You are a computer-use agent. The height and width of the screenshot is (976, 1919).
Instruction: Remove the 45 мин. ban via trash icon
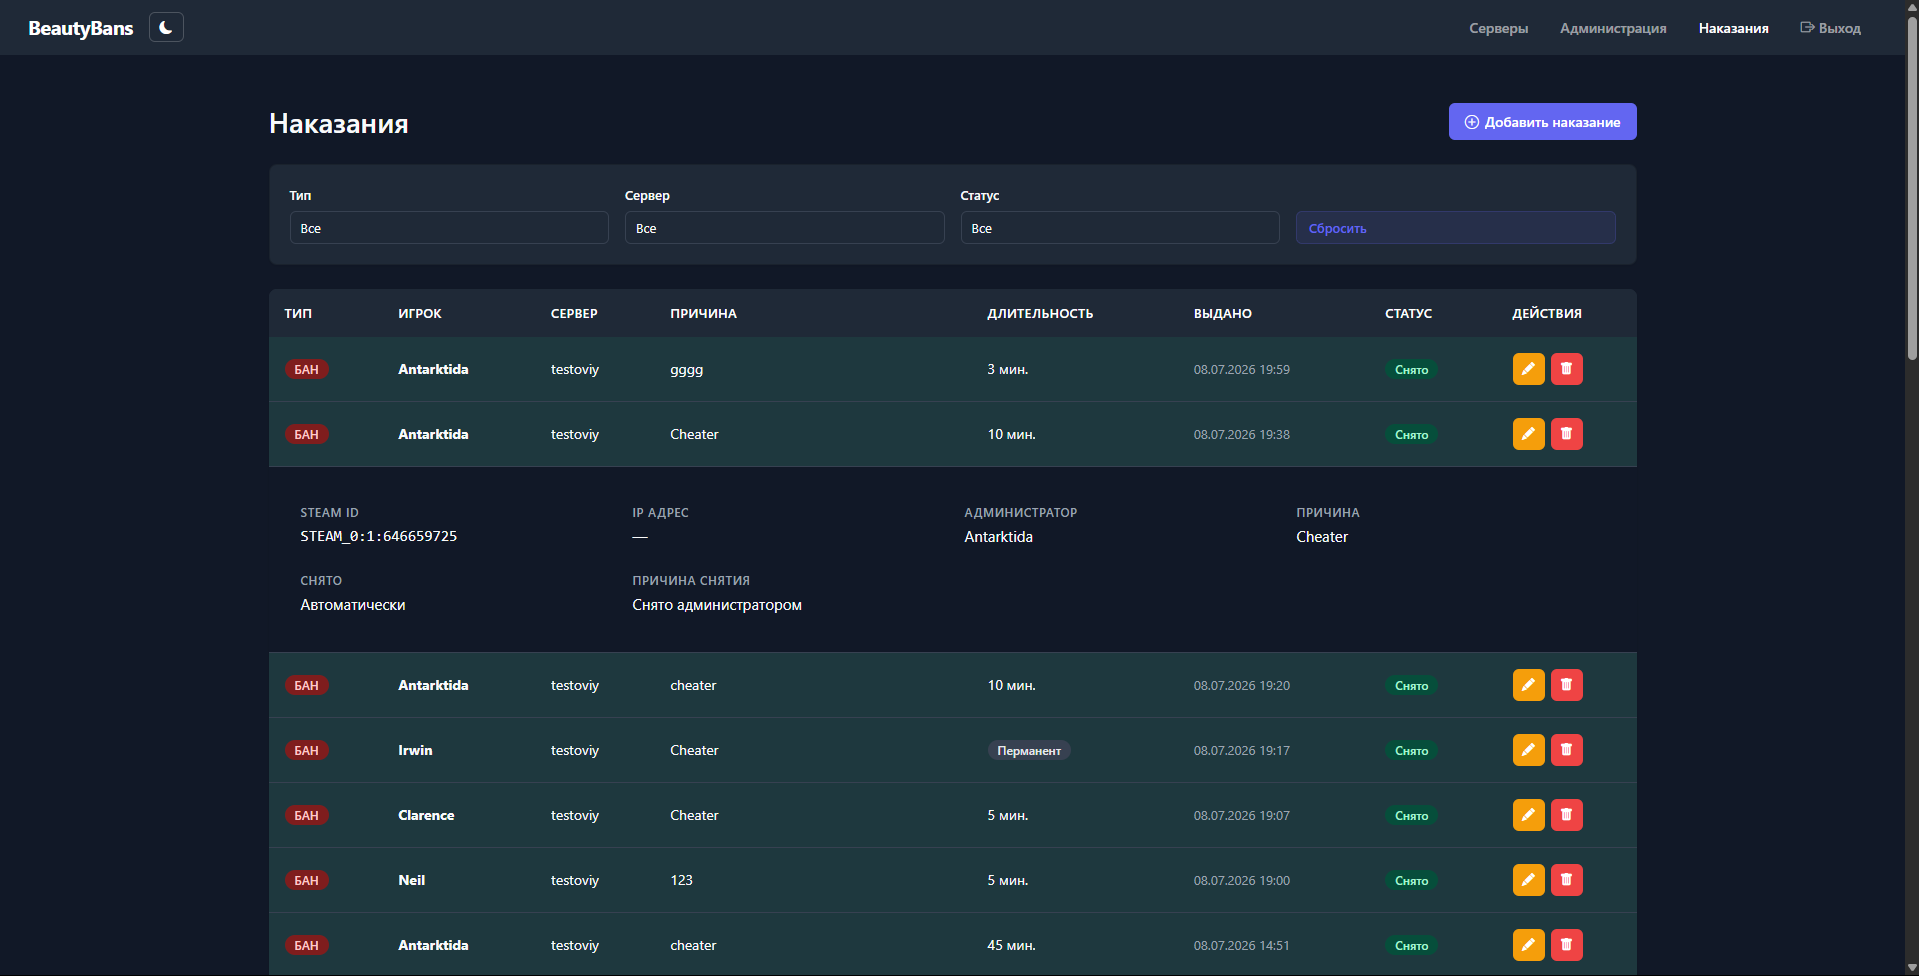pyautogui.click(x=1566, y=945)
